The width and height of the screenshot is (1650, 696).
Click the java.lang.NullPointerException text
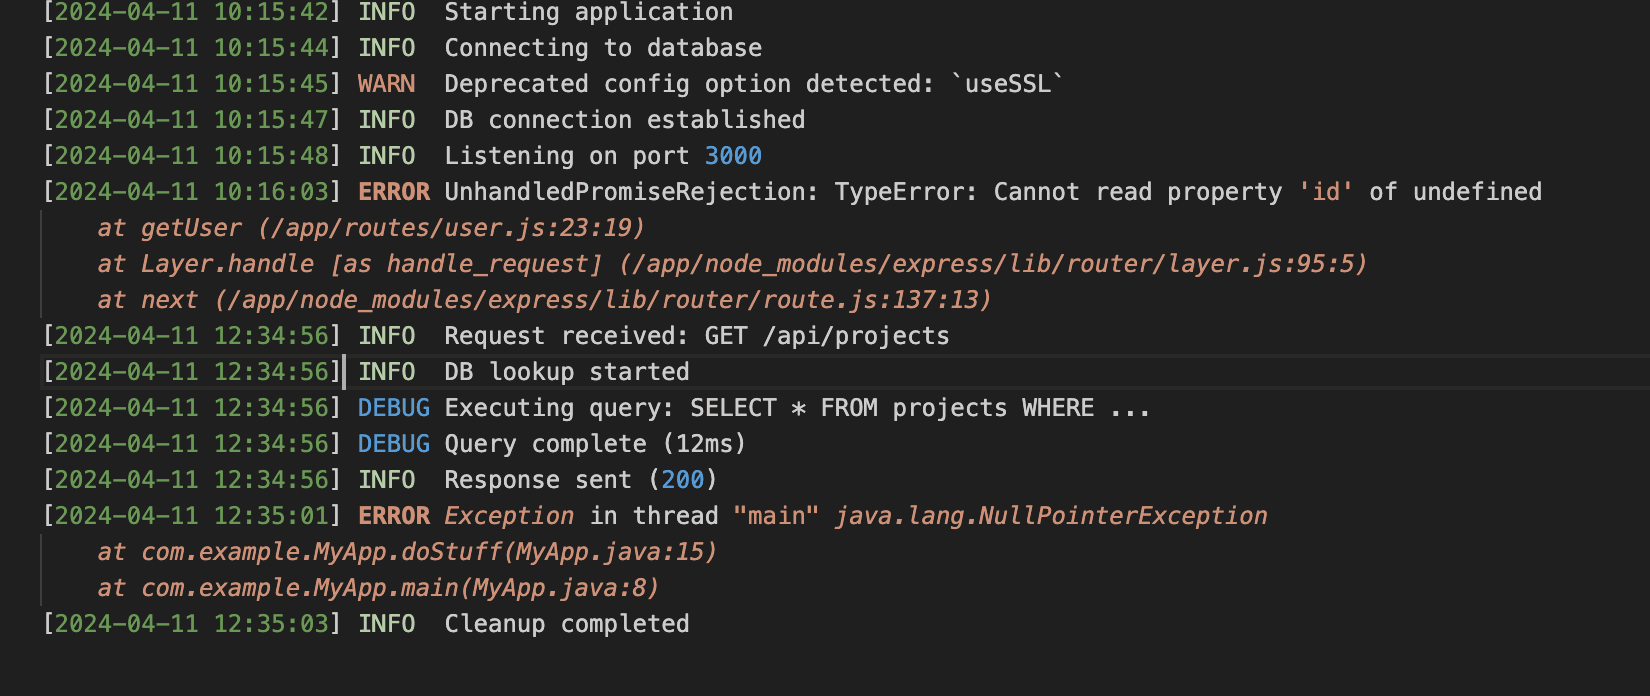(1051, 516)
